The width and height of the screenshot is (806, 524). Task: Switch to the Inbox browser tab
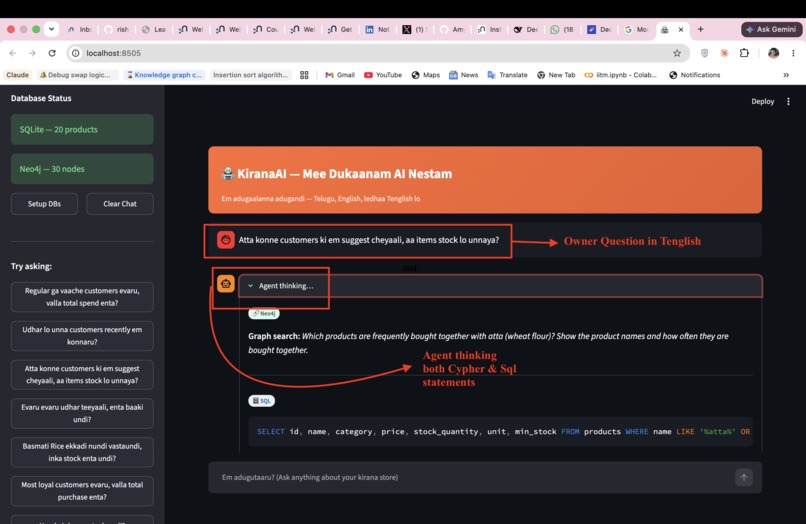coord(79,29)
